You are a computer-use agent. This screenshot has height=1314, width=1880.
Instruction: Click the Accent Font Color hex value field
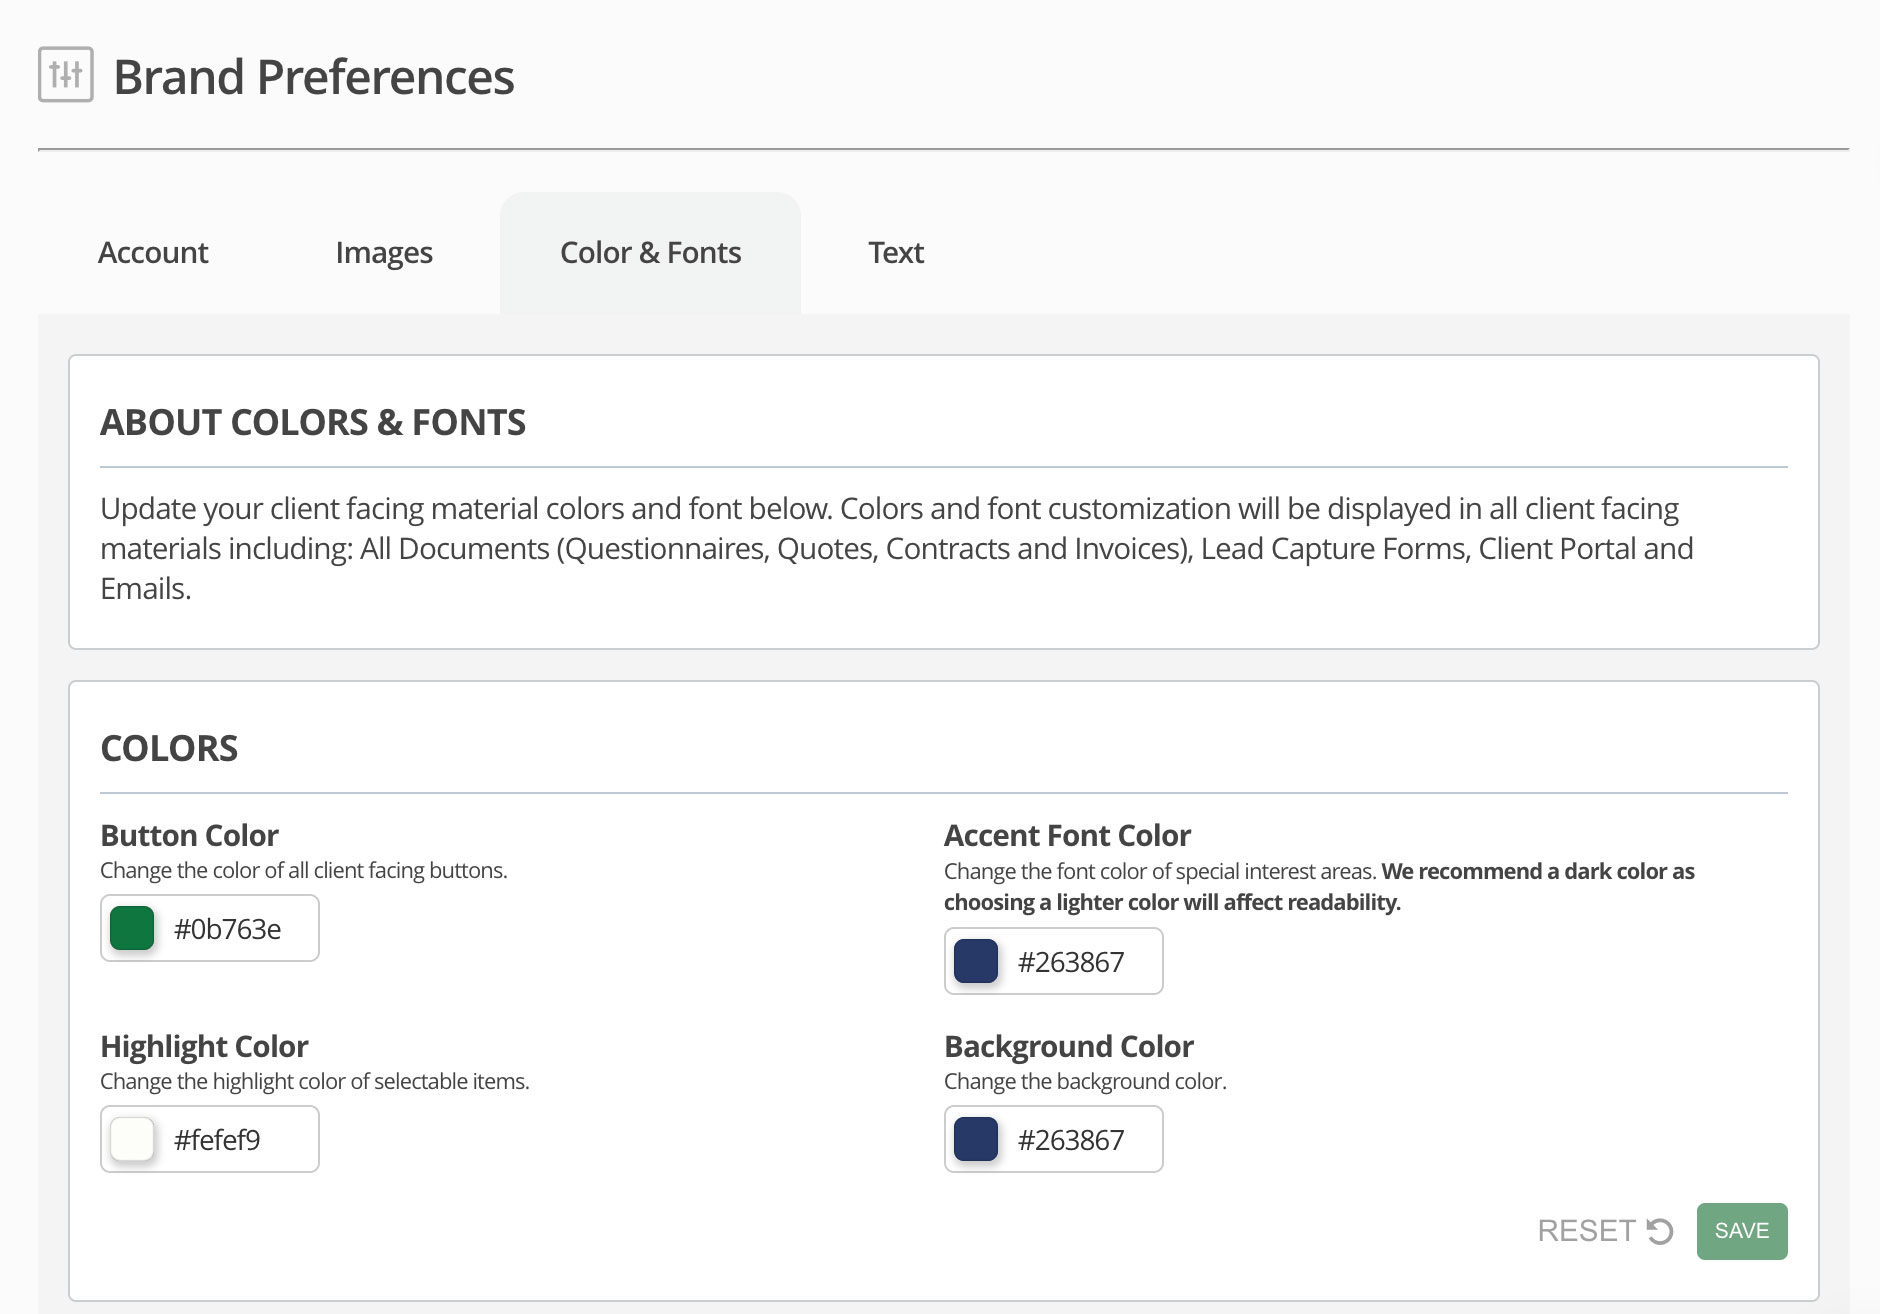(1082, 962)
